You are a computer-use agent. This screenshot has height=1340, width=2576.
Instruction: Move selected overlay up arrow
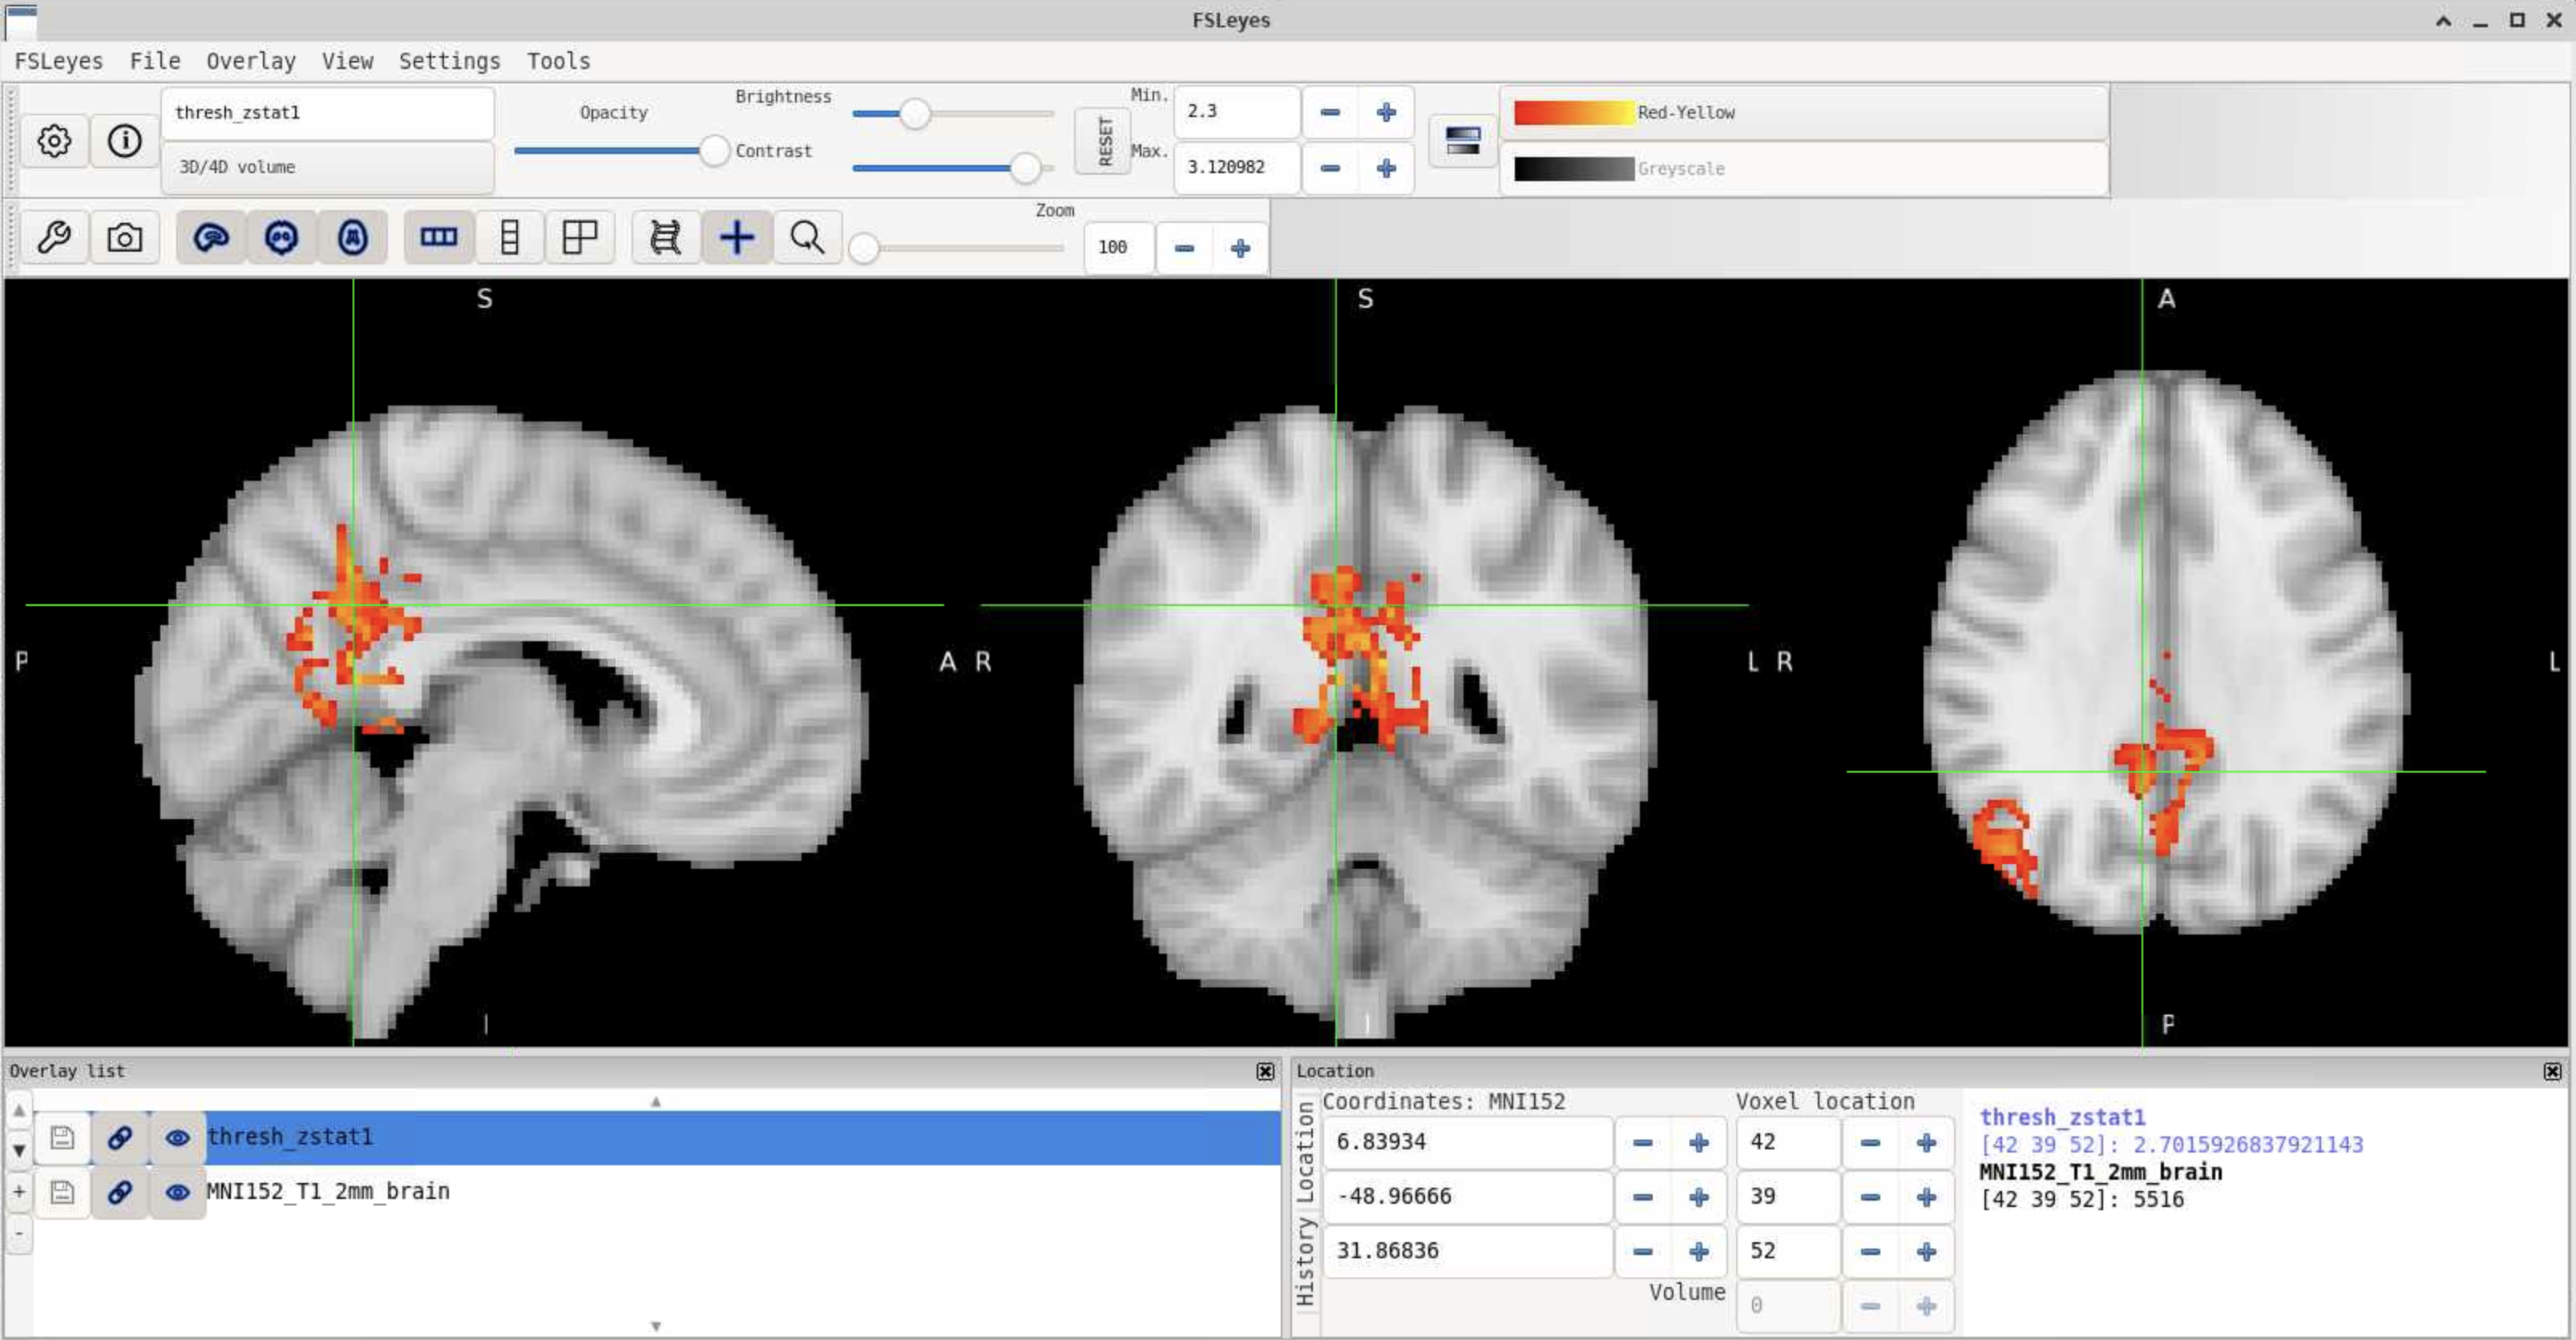click(19, 1110)
